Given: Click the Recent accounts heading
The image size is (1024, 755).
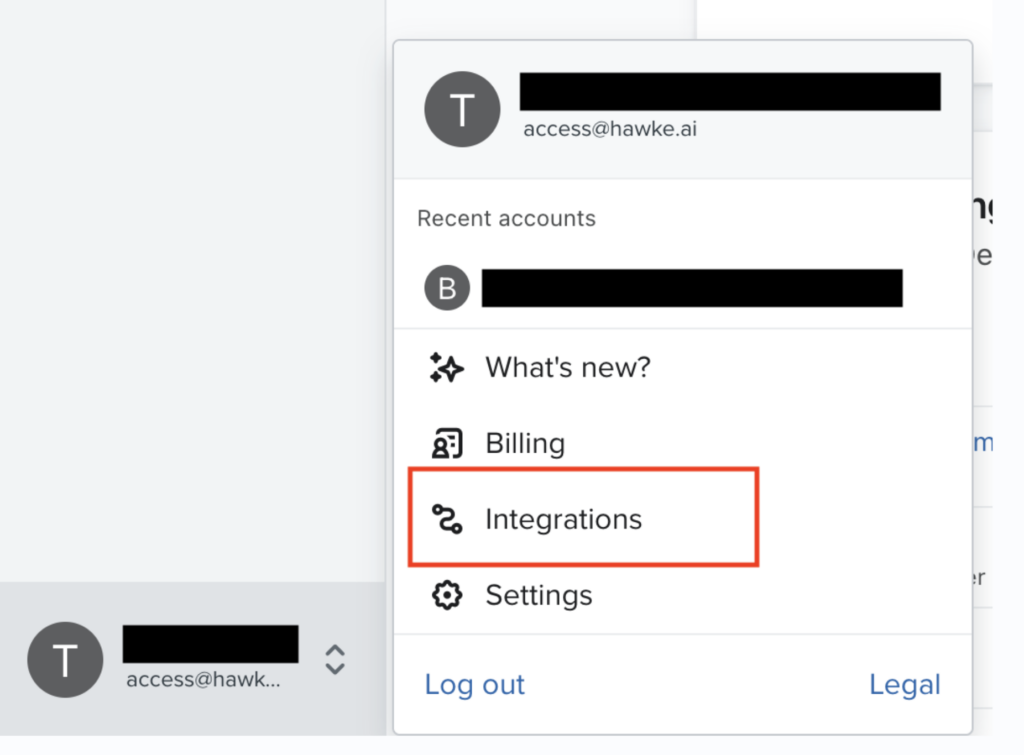Looking at the screenshot, I should (x=506, y=218).
